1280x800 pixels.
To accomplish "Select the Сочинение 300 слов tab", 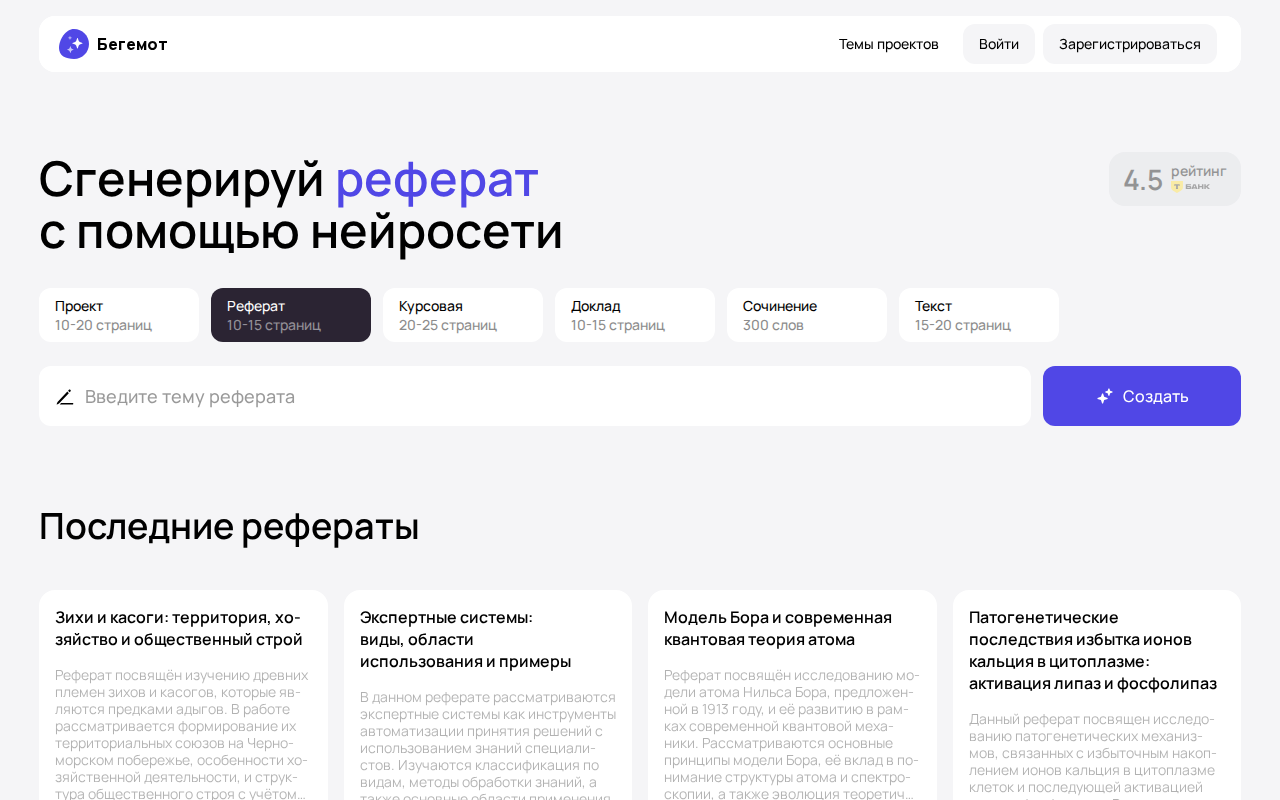I will pos(807,315).
